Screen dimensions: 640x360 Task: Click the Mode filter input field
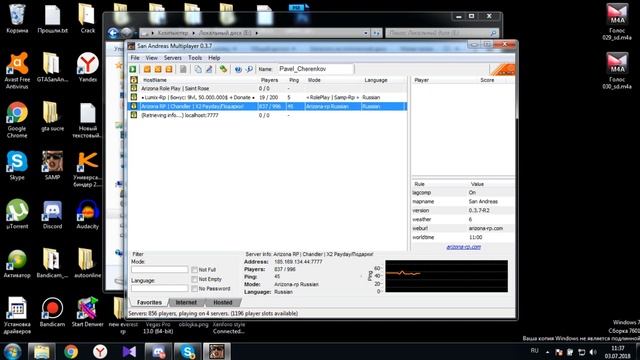[160, 269]
